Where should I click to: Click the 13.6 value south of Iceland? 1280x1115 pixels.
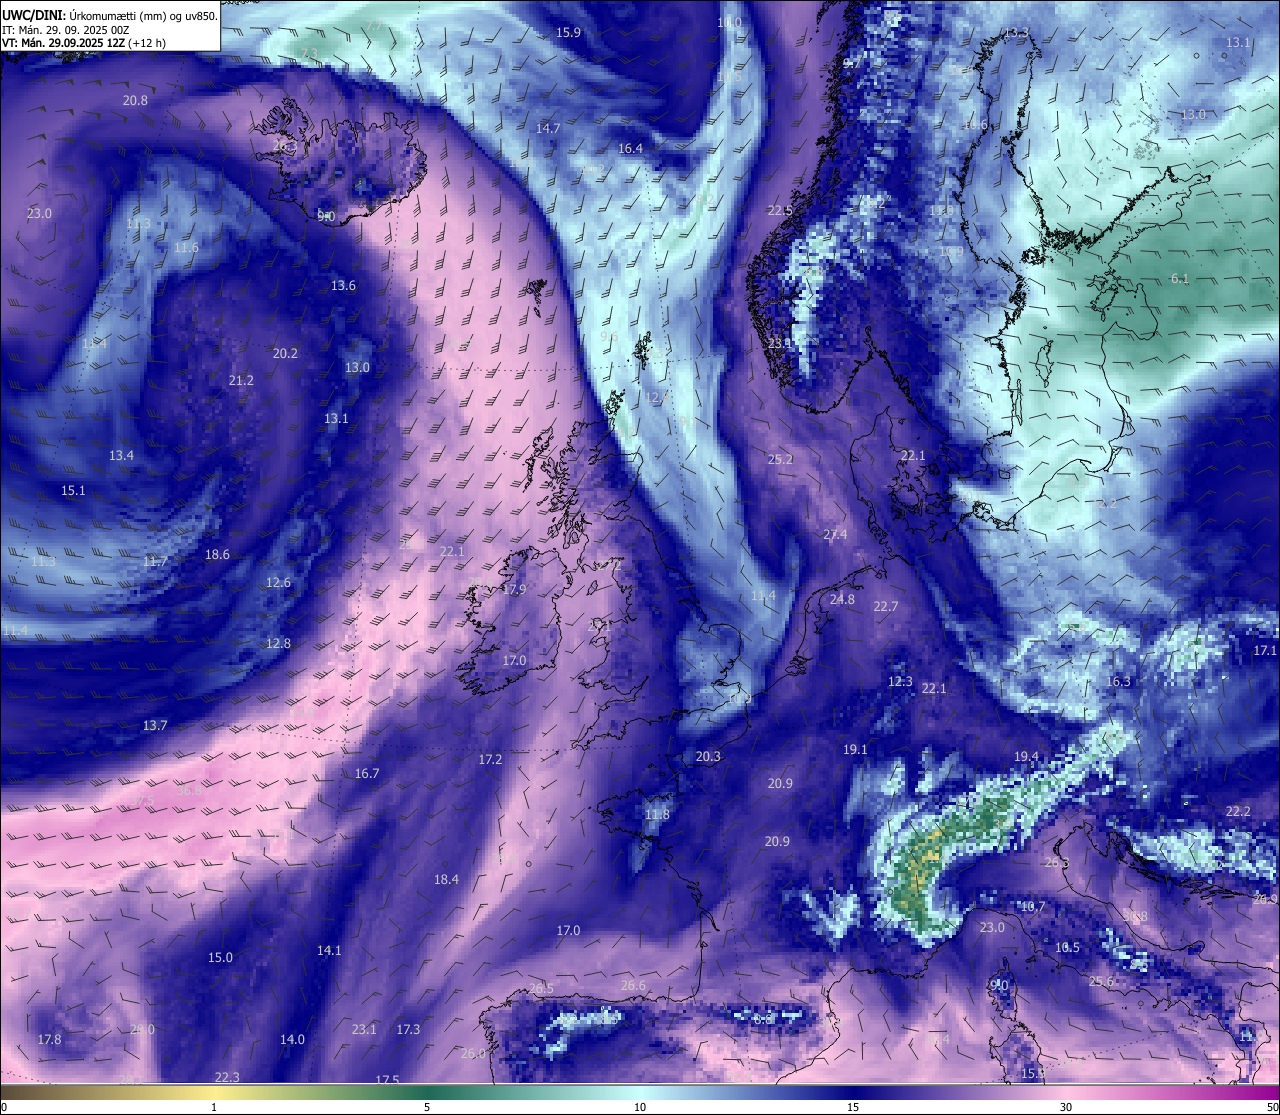pyautogui.click(x=343, y=285)
